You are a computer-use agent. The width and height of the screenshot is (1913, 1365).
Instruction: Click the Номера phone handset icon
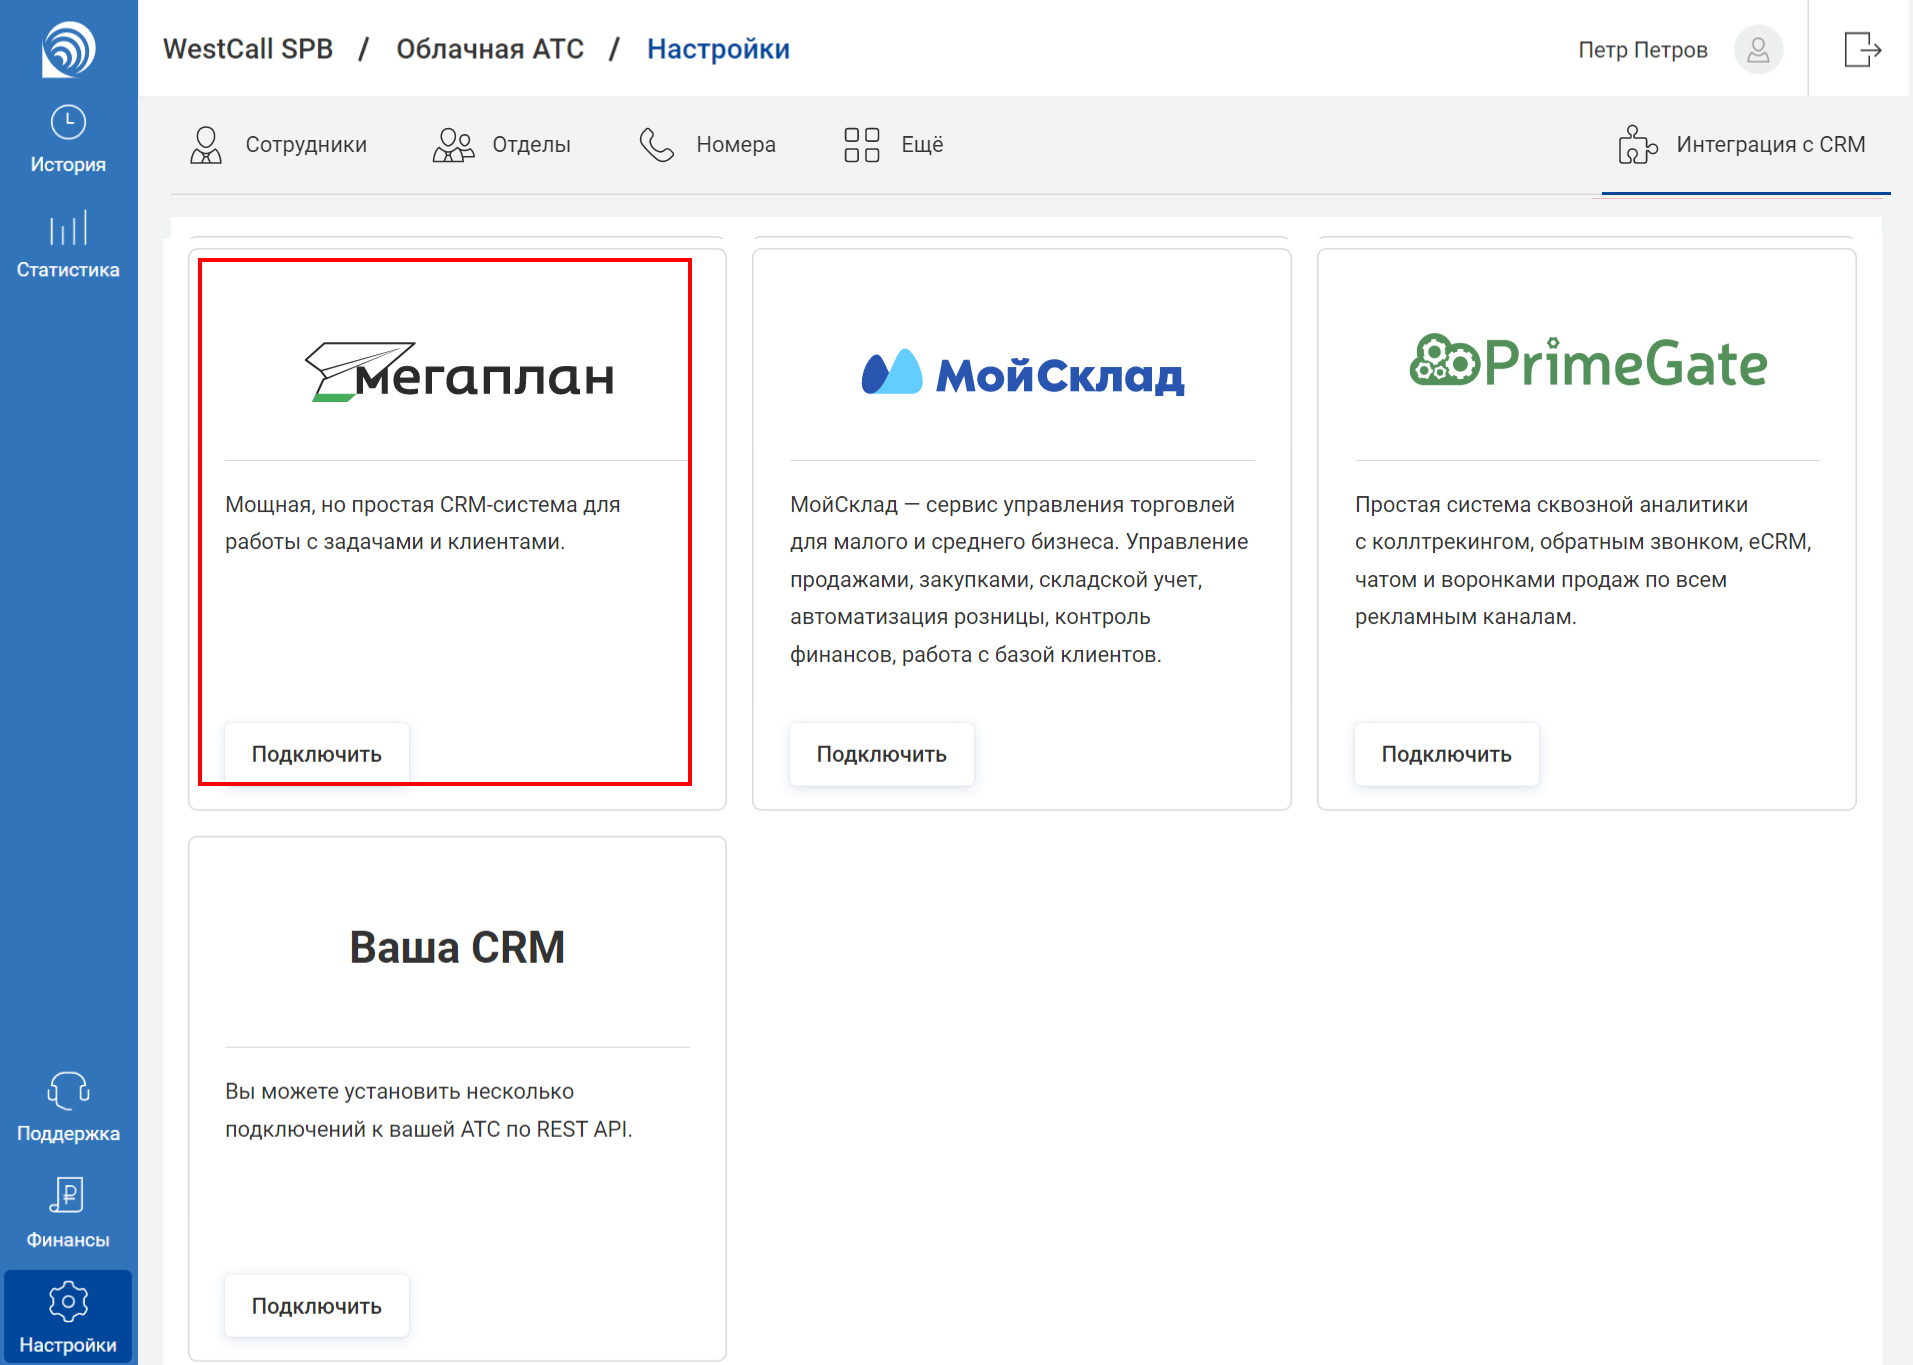pos(657,145)
